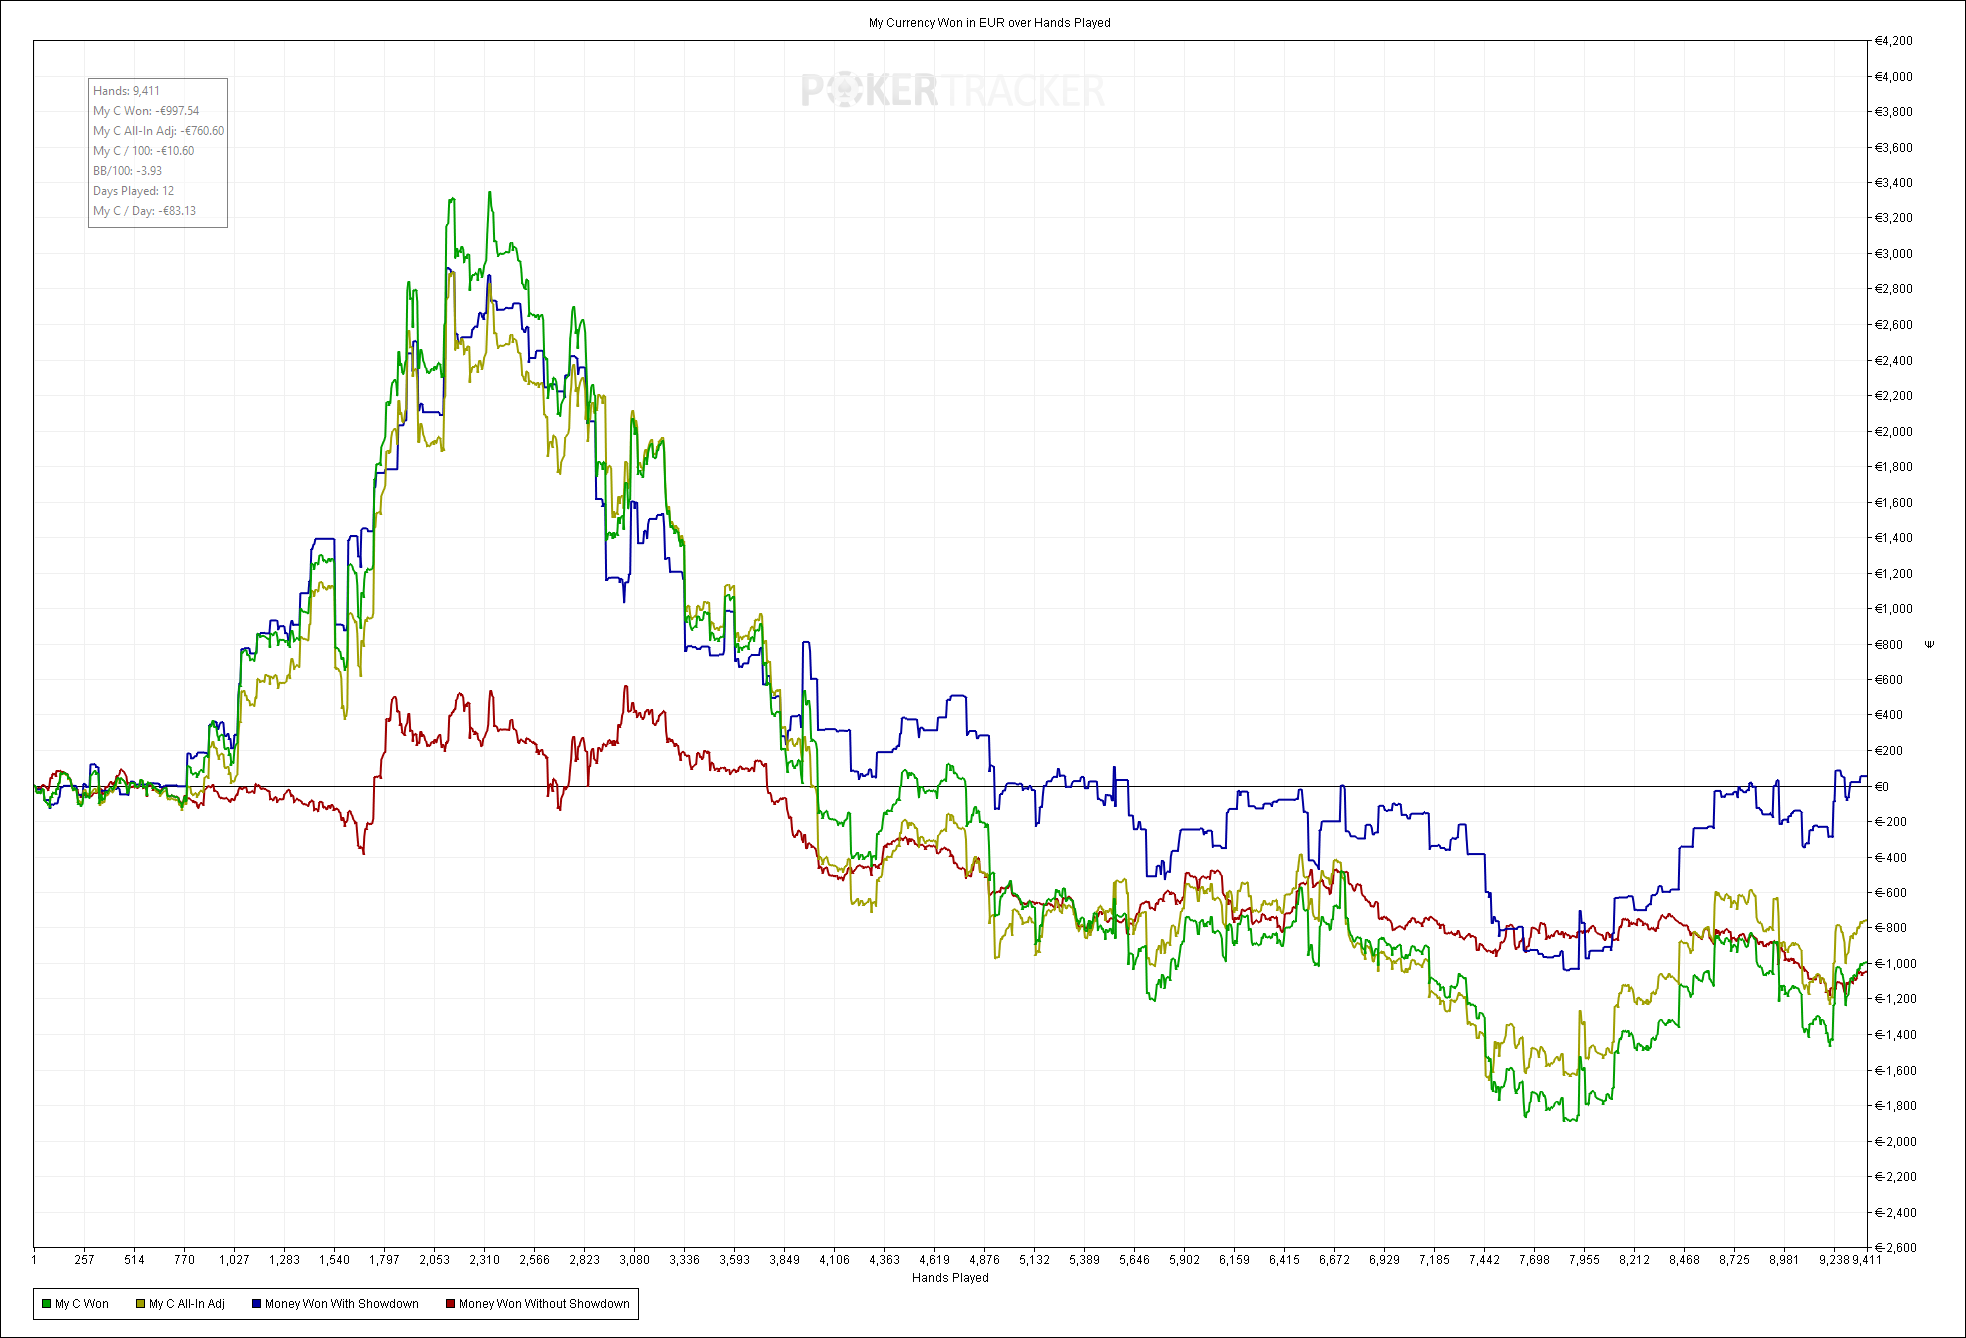Screen dimensions: 1966x1338
Task: Click the 'My C / Day: -€83.13' stat
Action: point(144,211)
